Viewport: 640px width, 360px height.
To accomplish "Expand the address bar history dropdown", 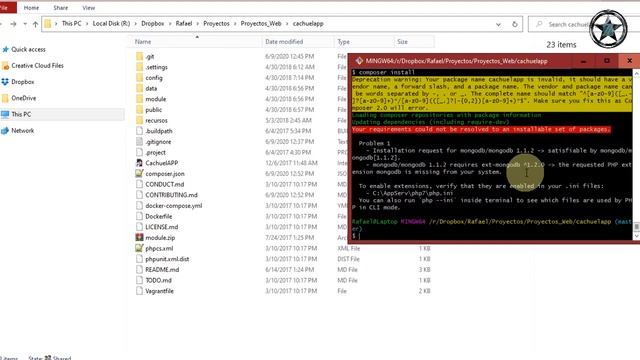I will pos(498,24).
